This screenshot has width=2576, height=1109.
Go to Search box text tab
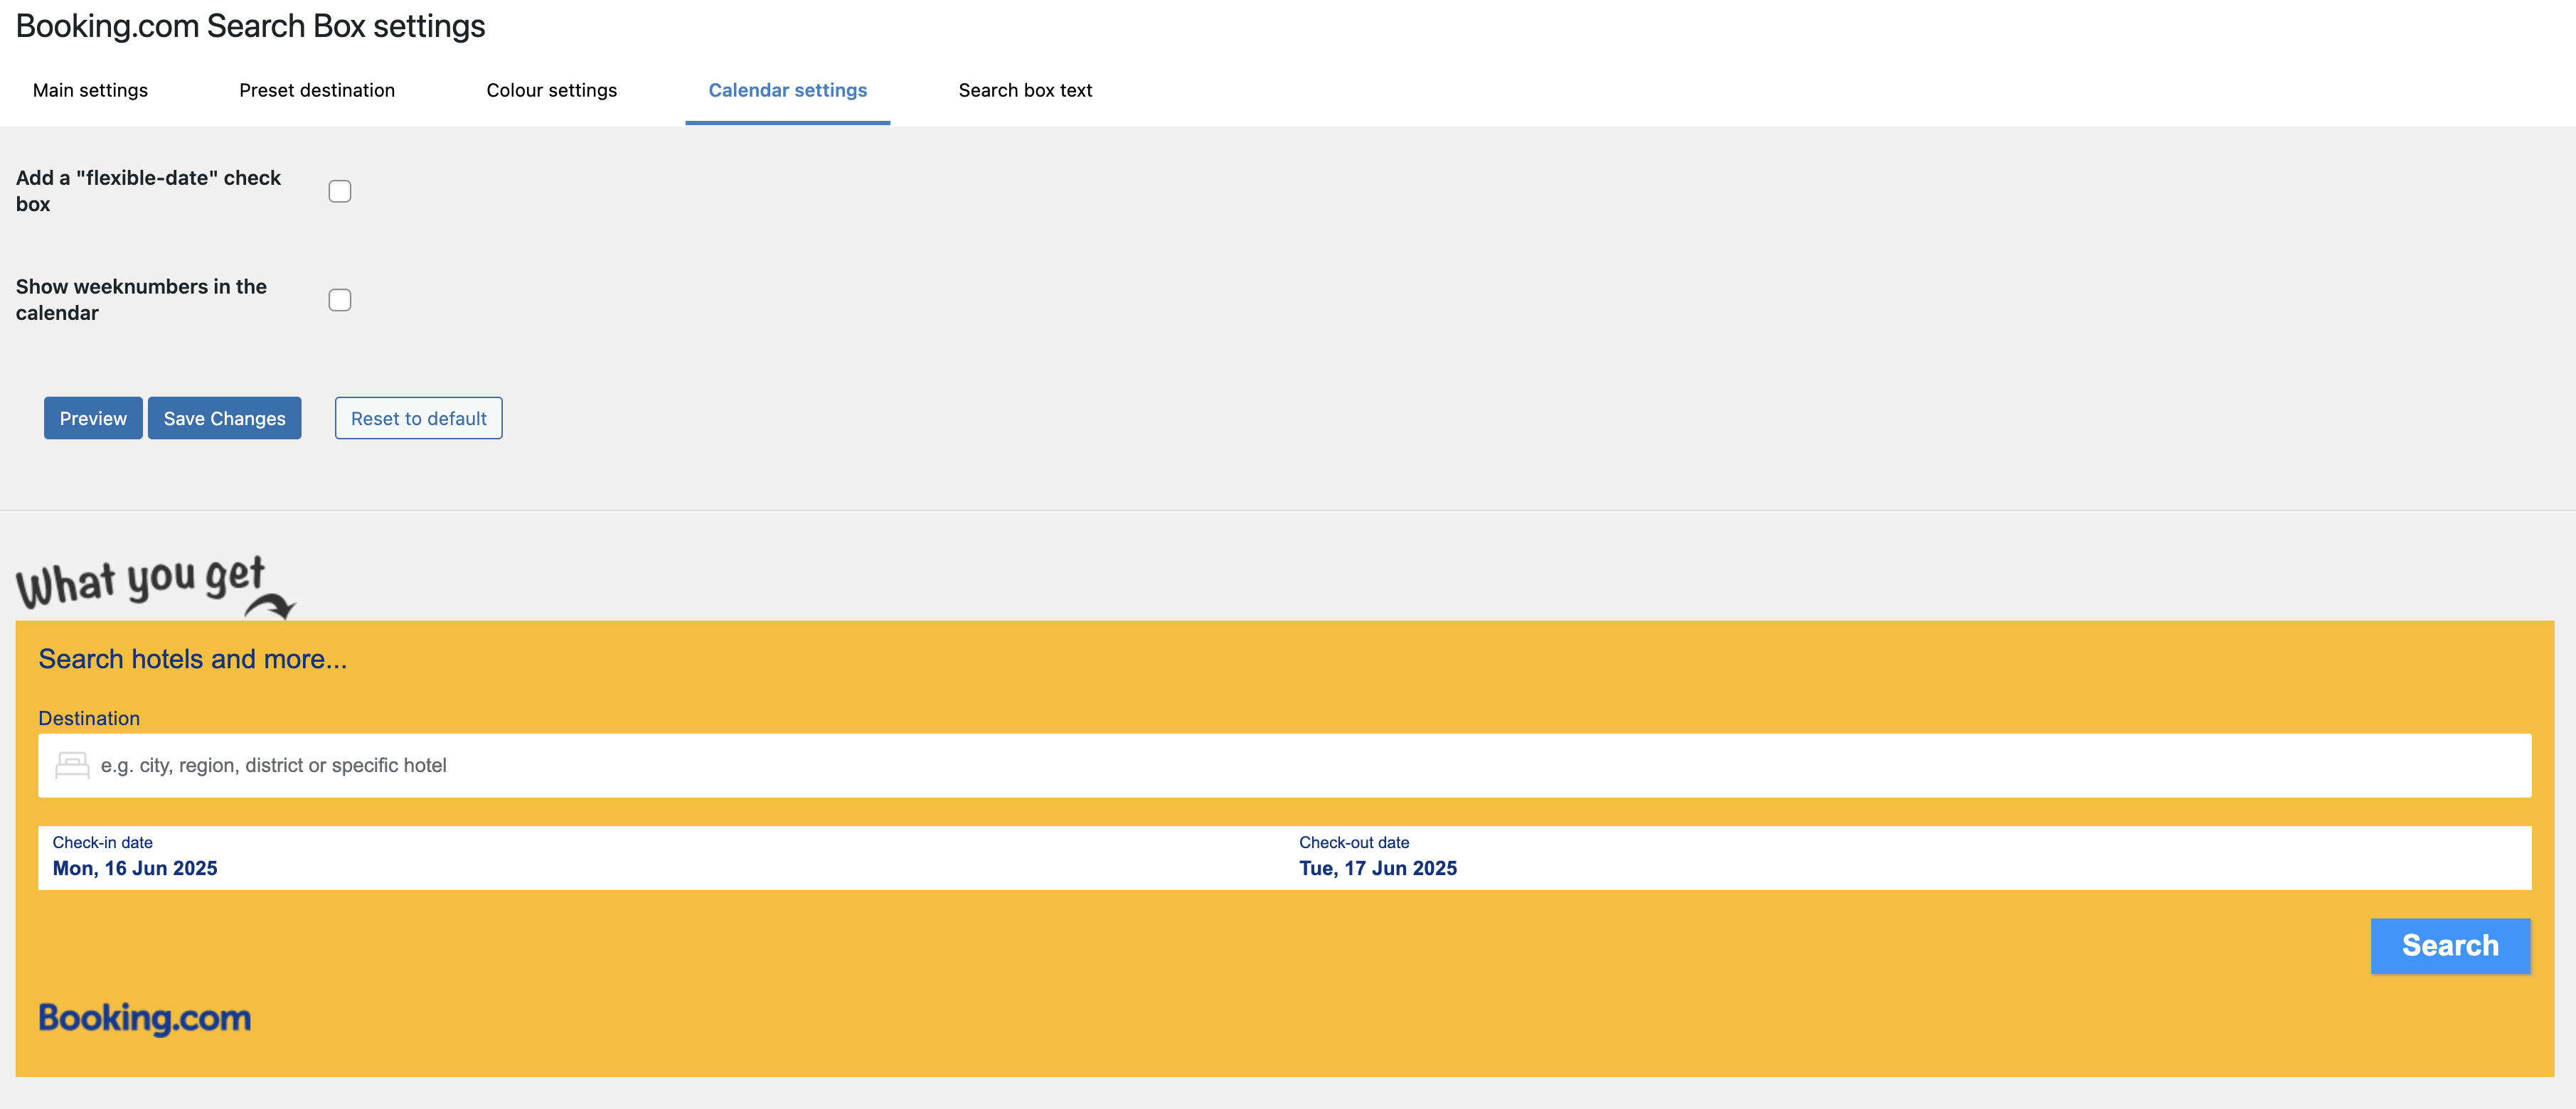1025,90
